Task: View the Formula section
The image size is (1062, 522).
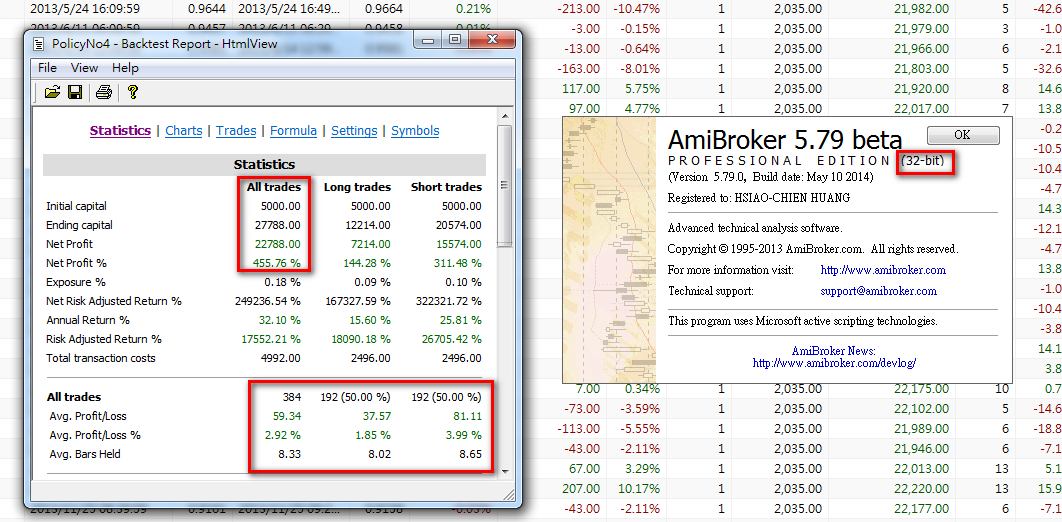Action: (x=293, y=131)
